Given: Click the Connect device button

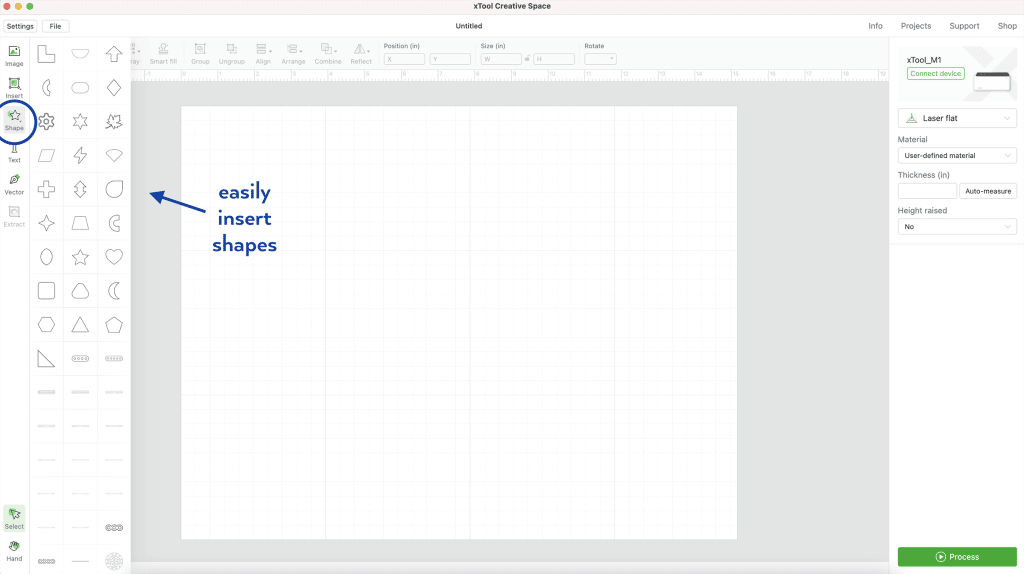Looking at the screenshot, I should [935, 74].
